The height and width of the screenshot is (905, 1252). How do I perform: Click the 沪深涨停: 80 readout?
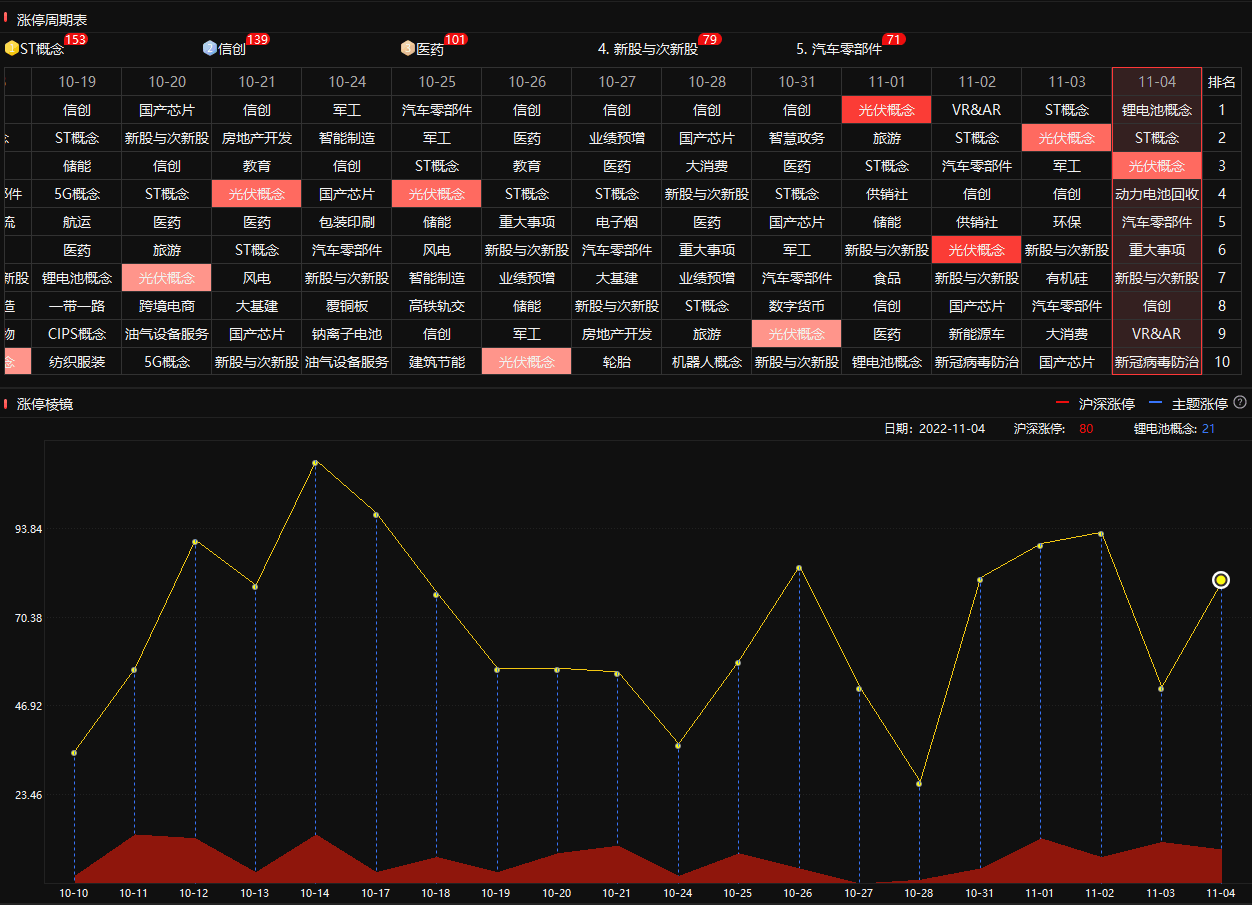[1053, 429]
